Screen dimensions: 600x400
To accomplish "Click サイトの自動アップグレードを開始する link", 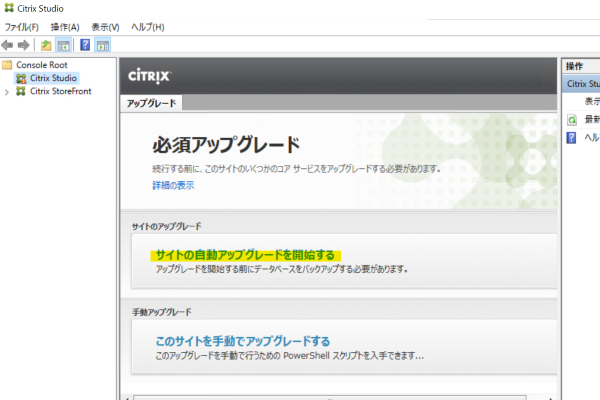I will [x=245, y=255].
